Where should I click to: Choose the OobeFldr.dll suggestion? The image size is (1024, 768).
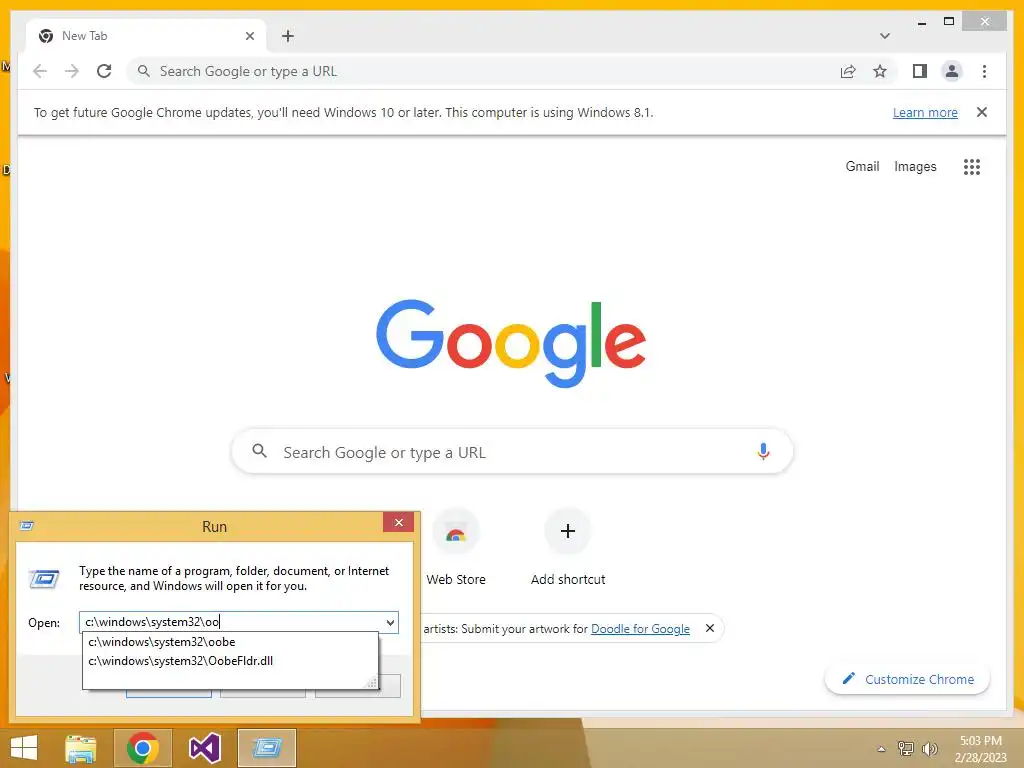[230, 661]
